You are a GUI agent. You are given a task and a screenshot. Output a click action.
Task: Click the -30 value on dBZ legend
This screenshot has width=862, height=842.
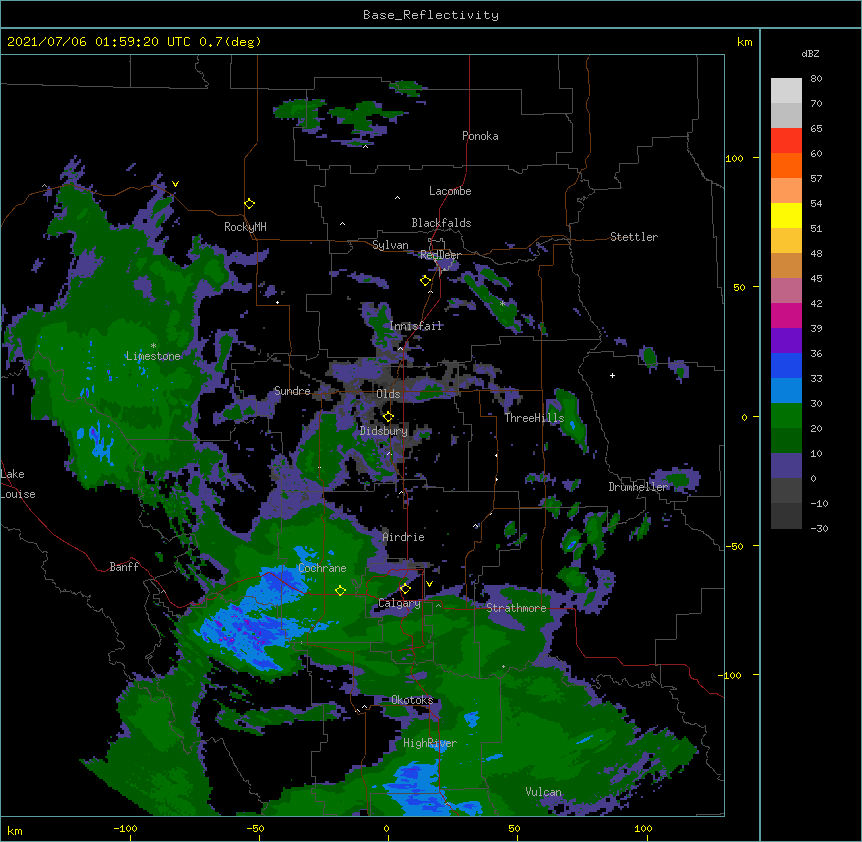pos(819,528)
